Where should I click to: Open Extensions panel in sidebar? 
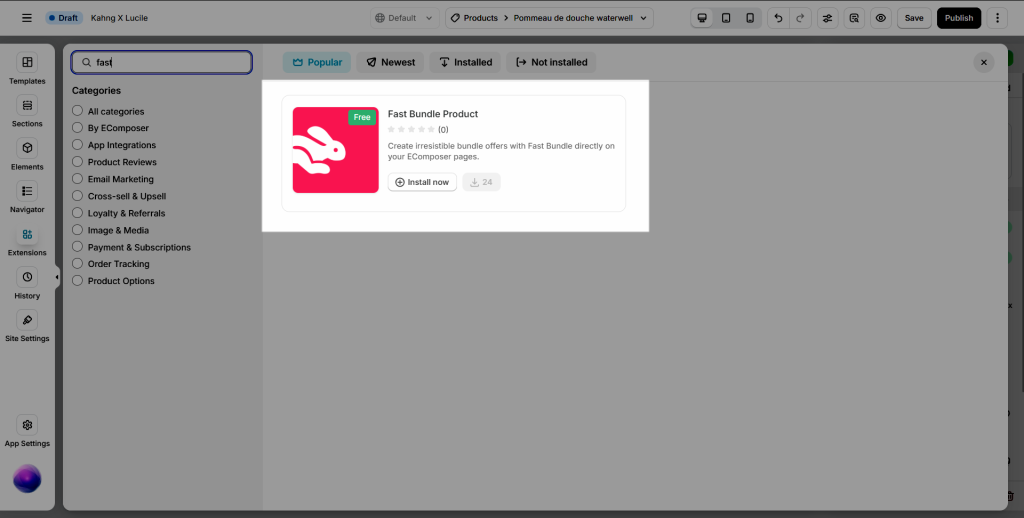[x=27, y=241]
